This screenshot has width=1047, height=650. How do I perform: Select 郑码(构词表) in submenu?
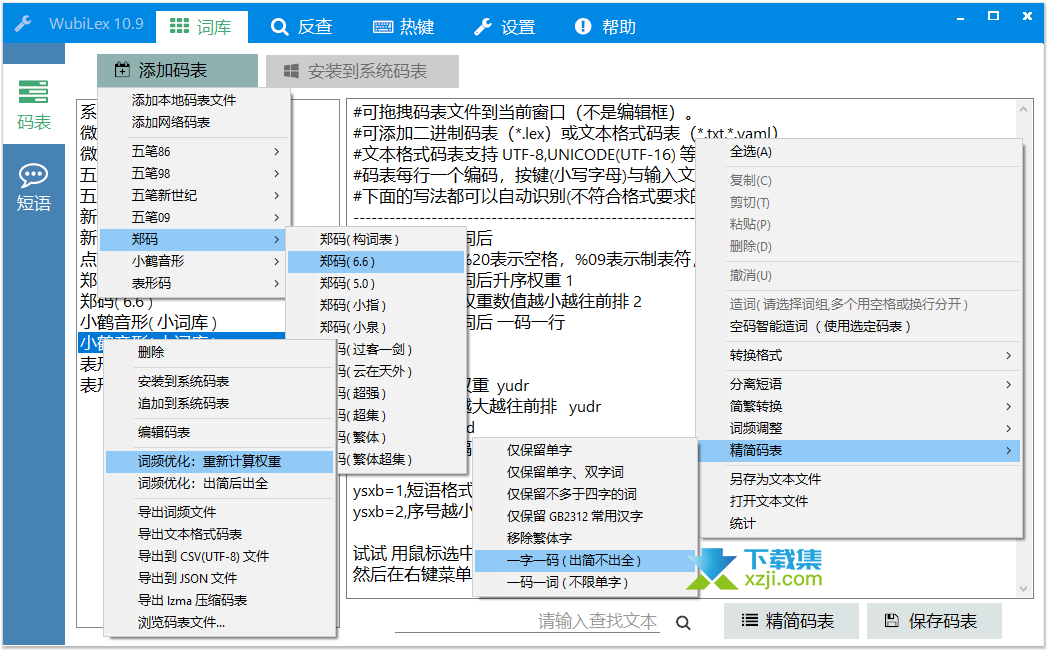[376, 239]
